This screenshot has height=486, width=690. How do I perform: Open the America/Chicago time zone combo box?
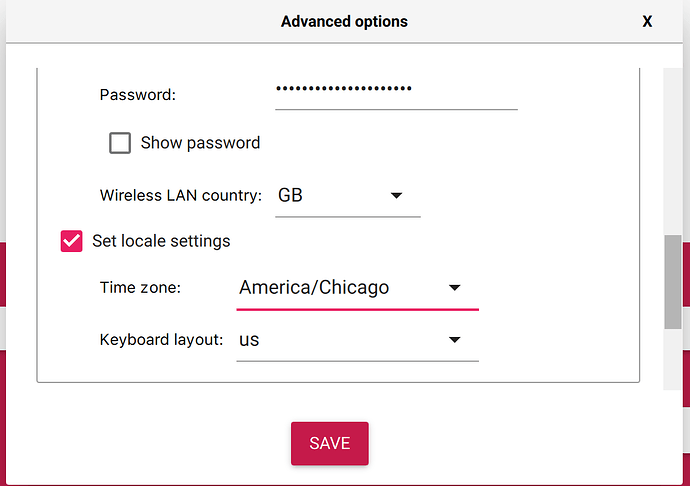pyautogui.click(x=340, y=288)
